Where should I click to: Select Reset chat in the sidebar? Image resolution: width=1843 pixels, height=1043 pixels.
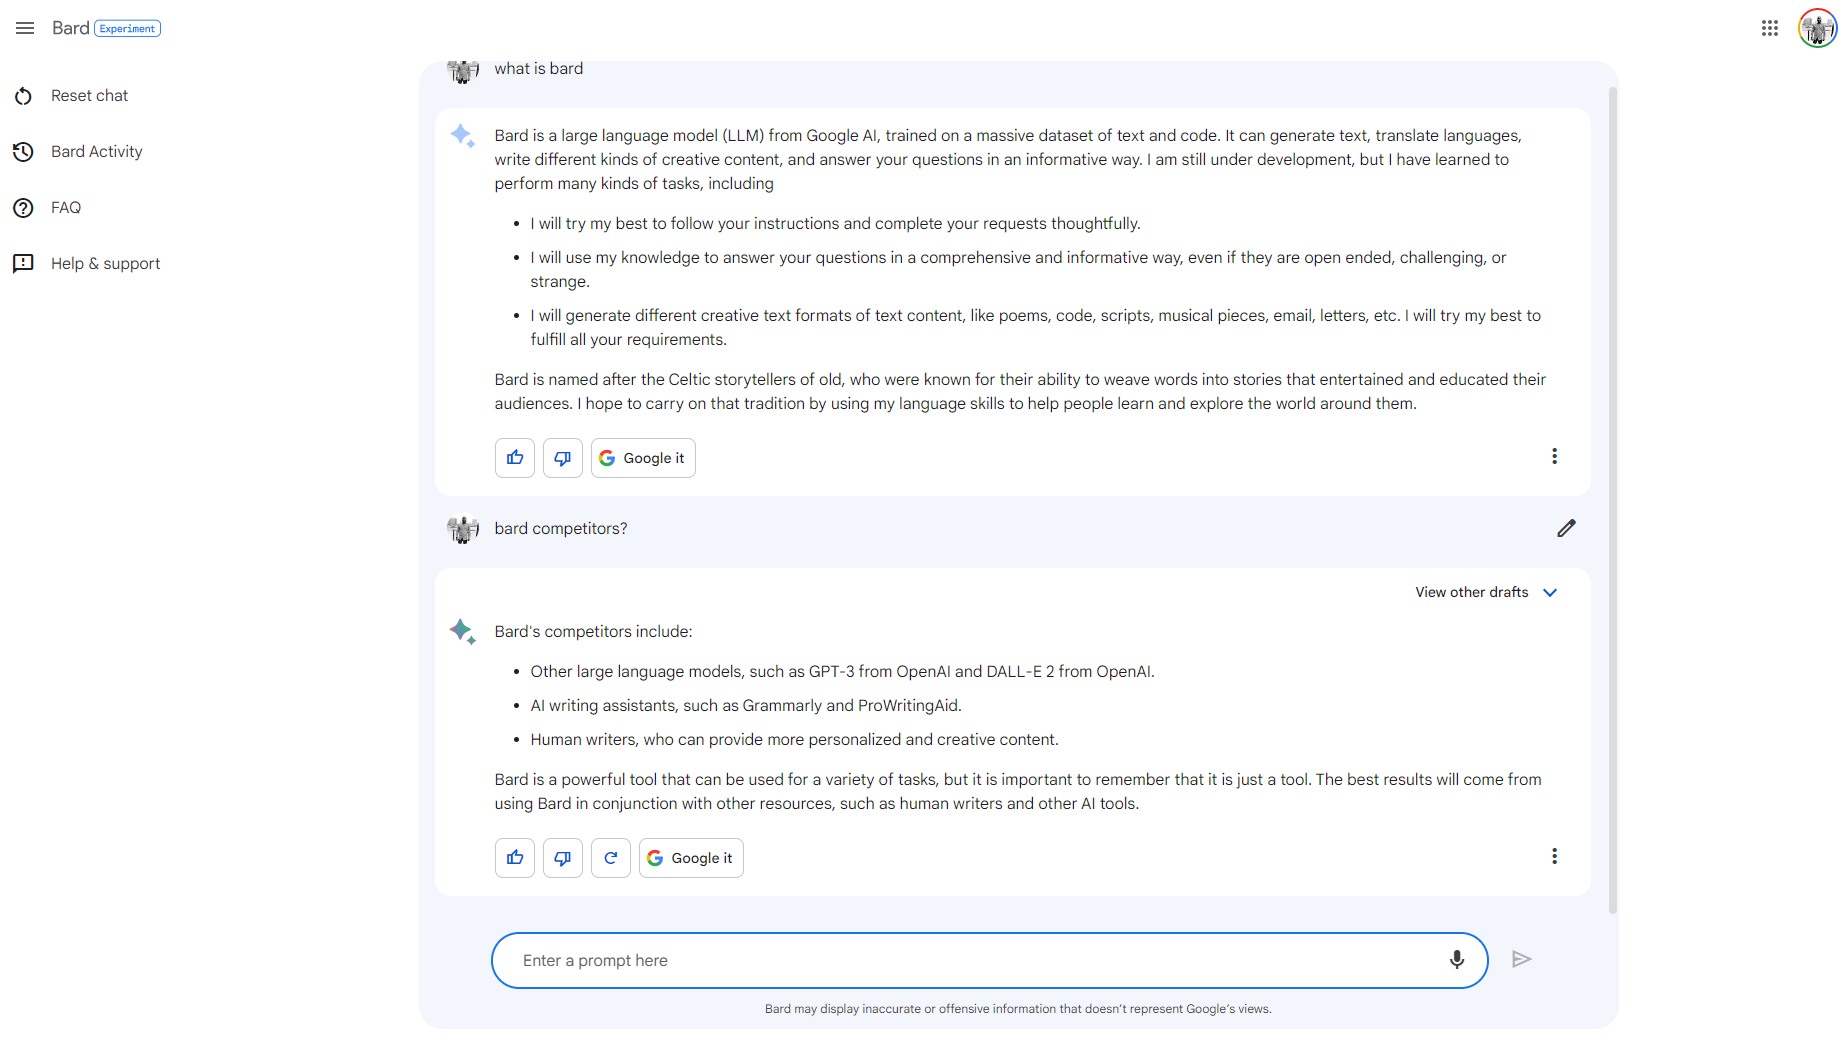coord(89,96)
